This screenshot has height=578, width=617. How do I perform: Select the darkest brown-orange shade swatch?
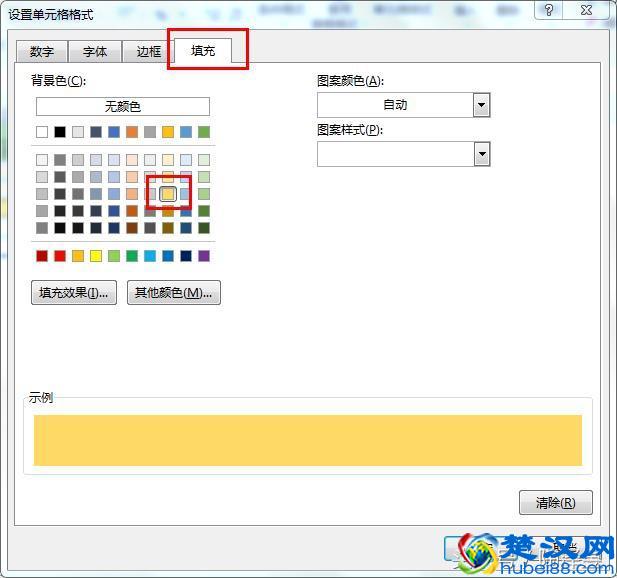(x=132, y=228)
